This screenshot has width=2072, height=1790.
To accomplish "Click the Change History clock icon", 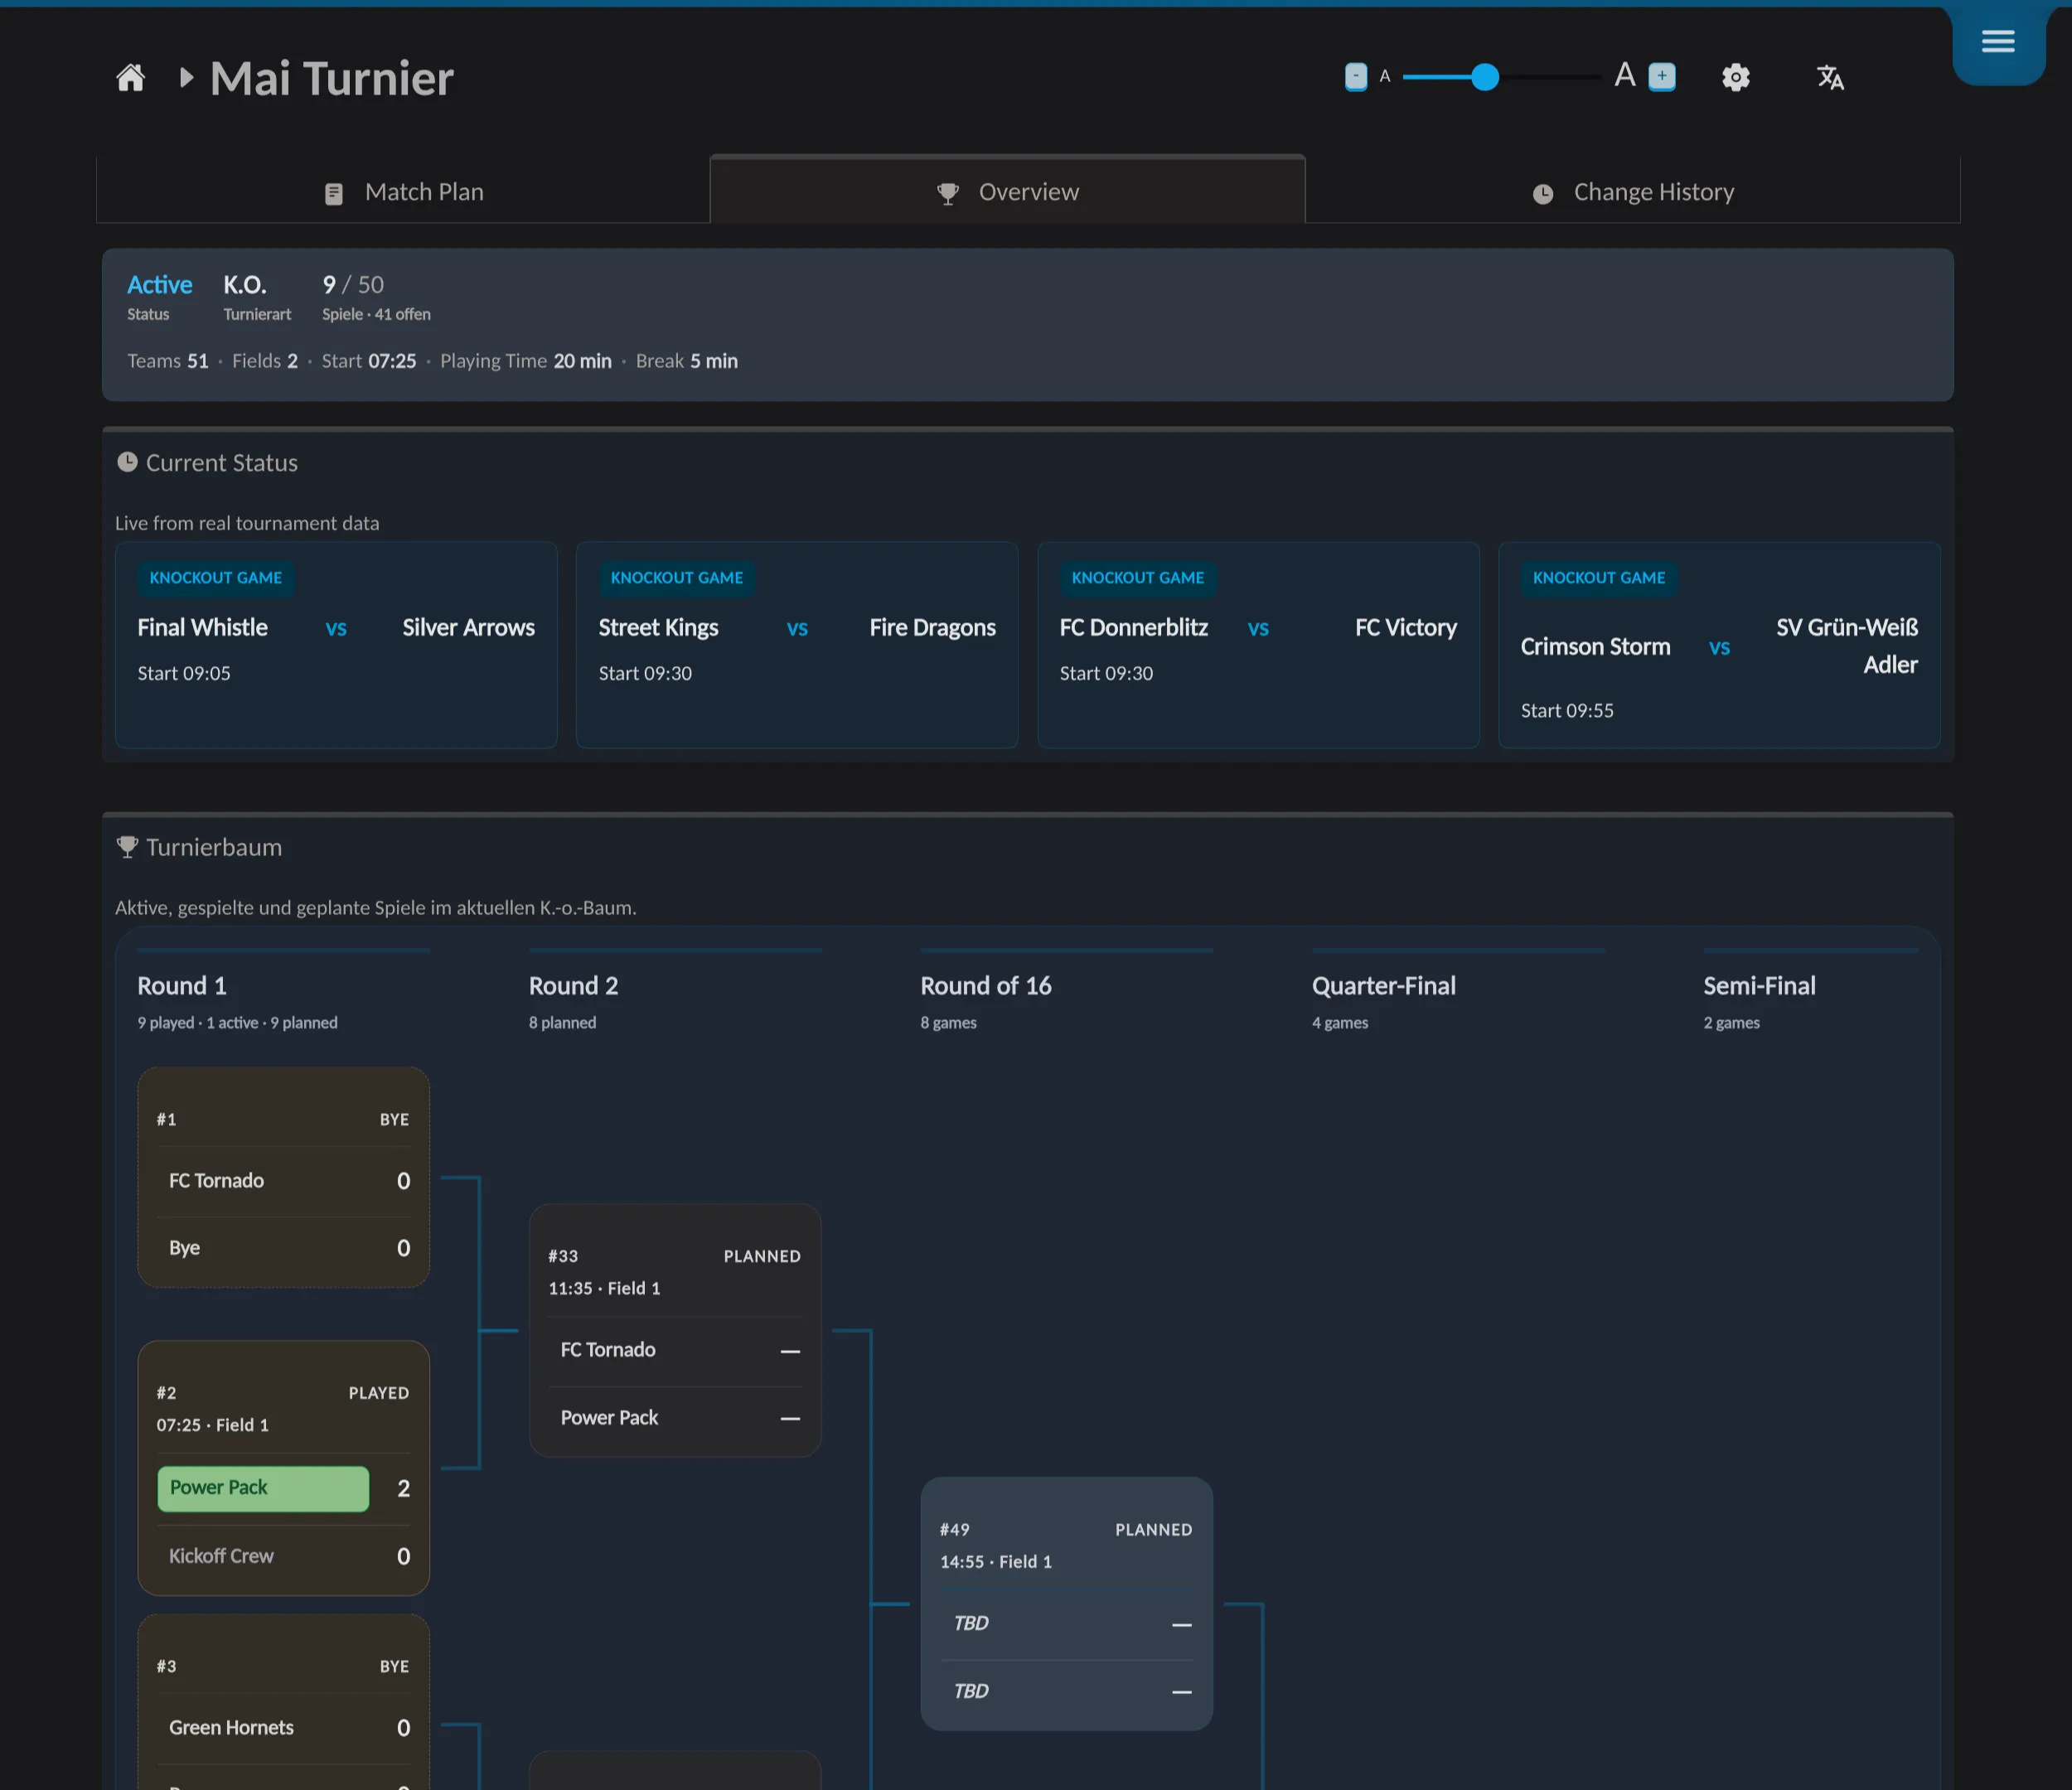I will [x=1543, y=194].
